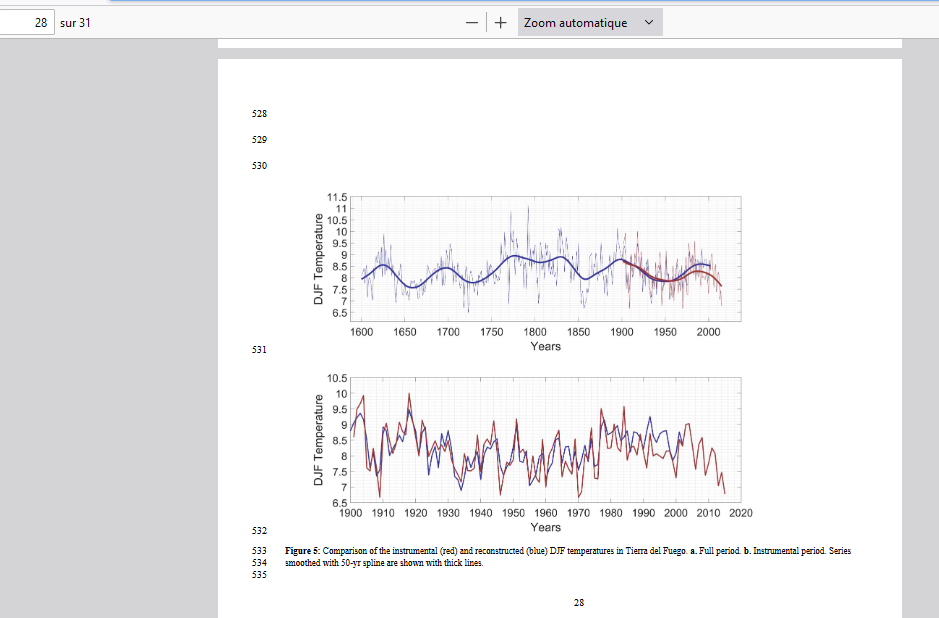
Task: Click the 'Figure 5' bold caption heading
Action: pyautogui.click(x=302, y=551)
